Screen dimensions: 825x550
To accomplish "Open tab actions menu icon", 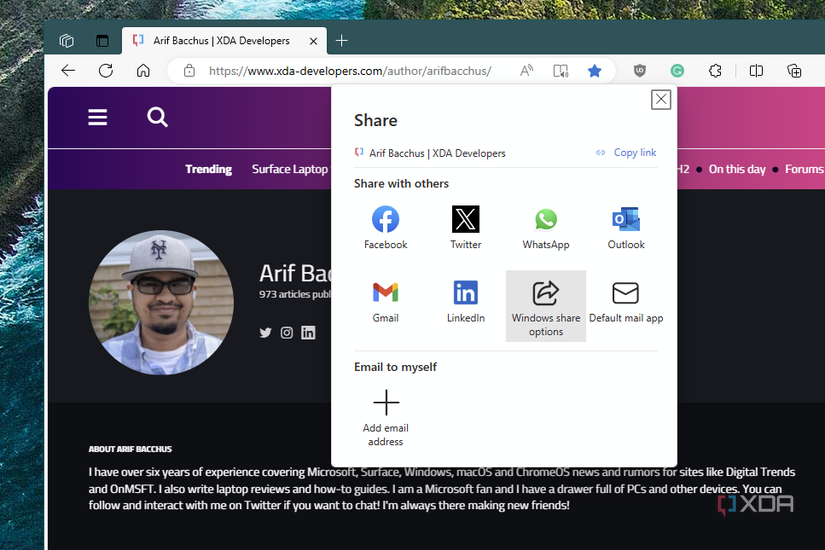I will pos(102,41).
